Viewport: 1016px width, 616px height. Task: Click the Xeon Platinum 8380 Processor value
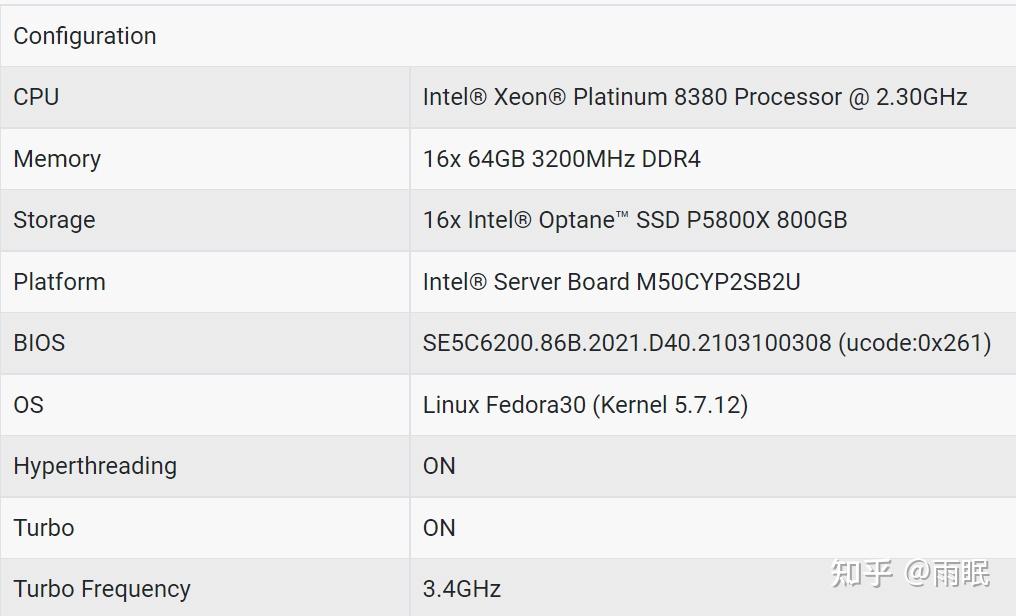coord(695,97)
